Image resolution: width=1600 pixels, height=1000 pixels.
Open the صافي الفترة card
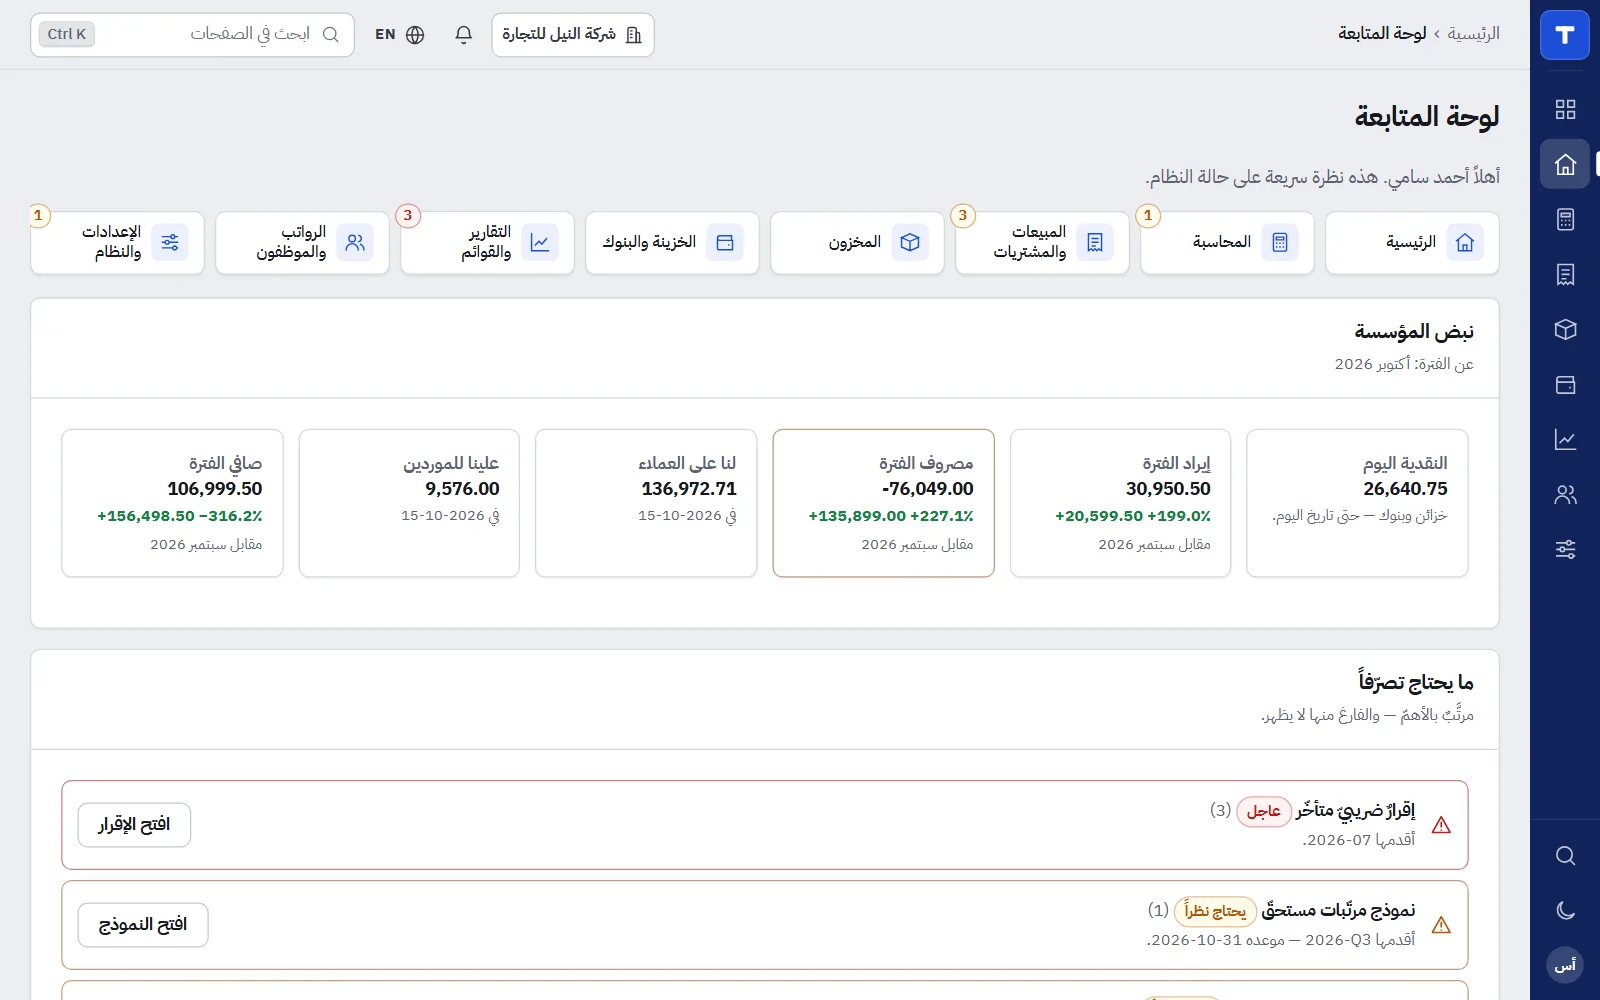(x=172, y=503)
